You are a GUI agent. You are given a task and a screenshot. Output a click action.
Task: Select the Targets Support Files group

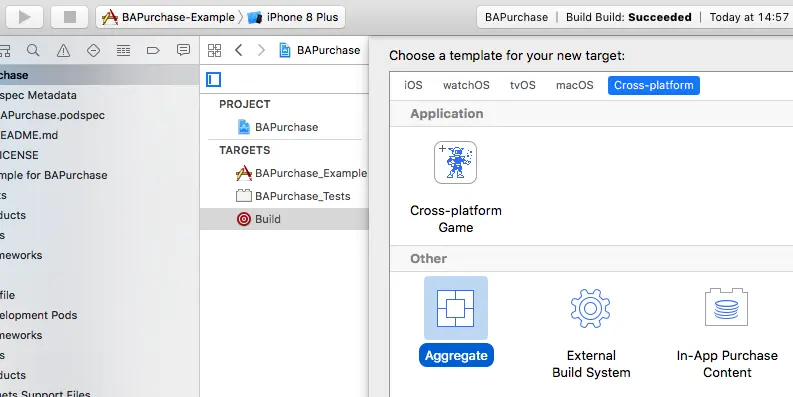point(45,394)
